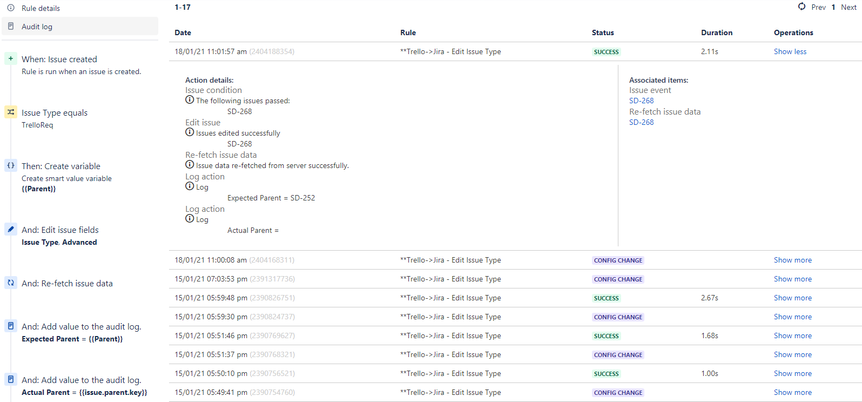Screen dimensions: 862x402
Task: Click the pencil Edit issue fields icon
Action: [10, 229]
